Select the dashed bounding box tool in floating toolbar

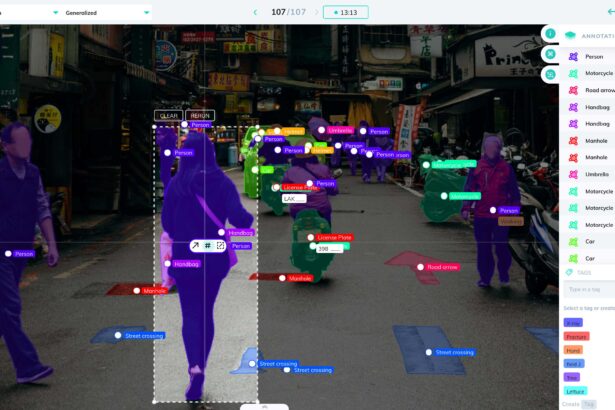(x=220, y=246)
